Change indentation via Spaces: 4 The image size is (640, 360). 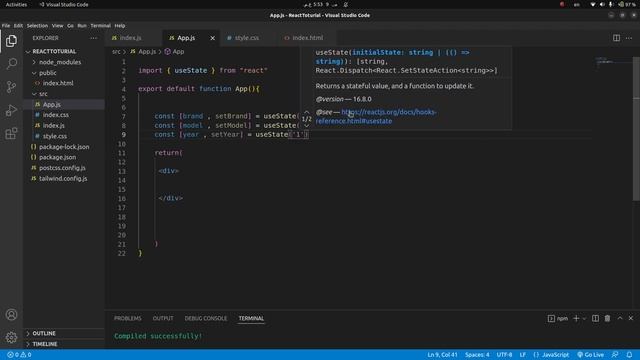click(x=477, y=355)
